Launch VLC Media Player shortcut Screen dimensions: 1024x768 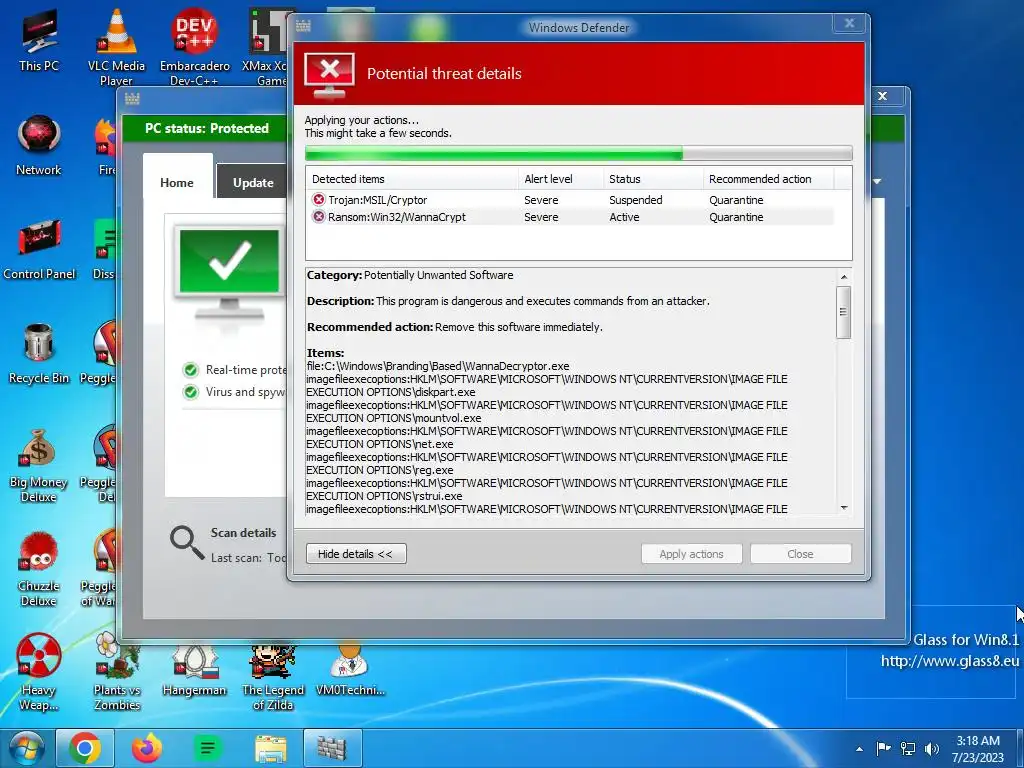pos(116,47)
